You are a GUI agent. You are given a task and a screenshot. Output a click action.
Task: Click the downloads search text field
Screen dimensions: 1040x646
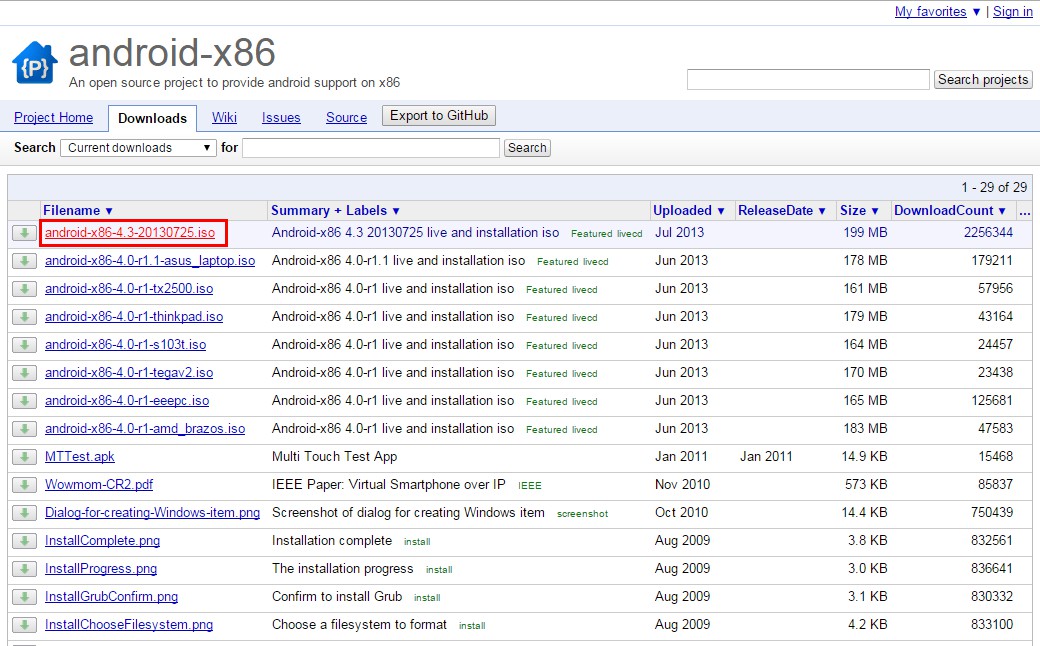point(370,148)
